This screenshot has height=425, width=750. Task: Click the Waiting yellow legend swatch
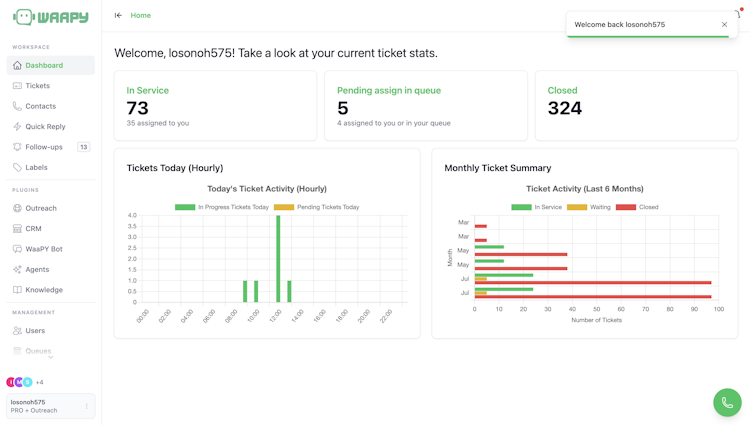(576, 207)
